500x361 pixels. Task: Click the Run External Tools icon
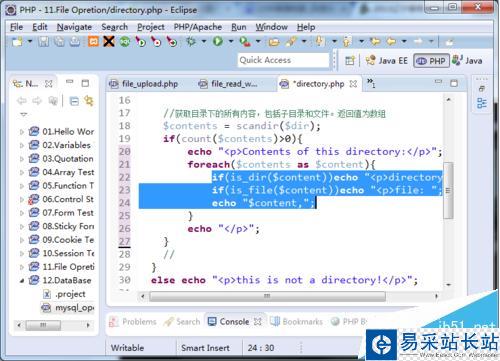coord(245,42)
